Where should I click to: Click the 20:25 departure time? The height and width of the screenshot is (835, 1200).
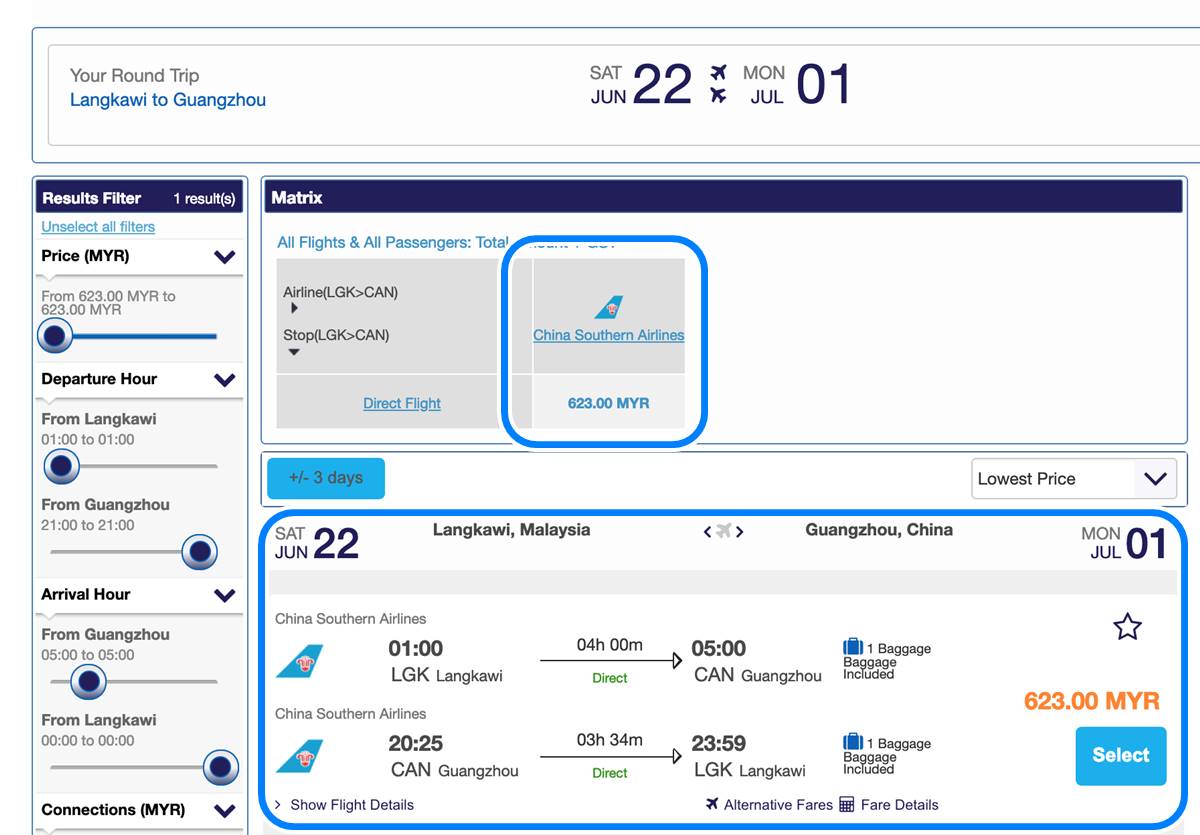click(416, 744)
